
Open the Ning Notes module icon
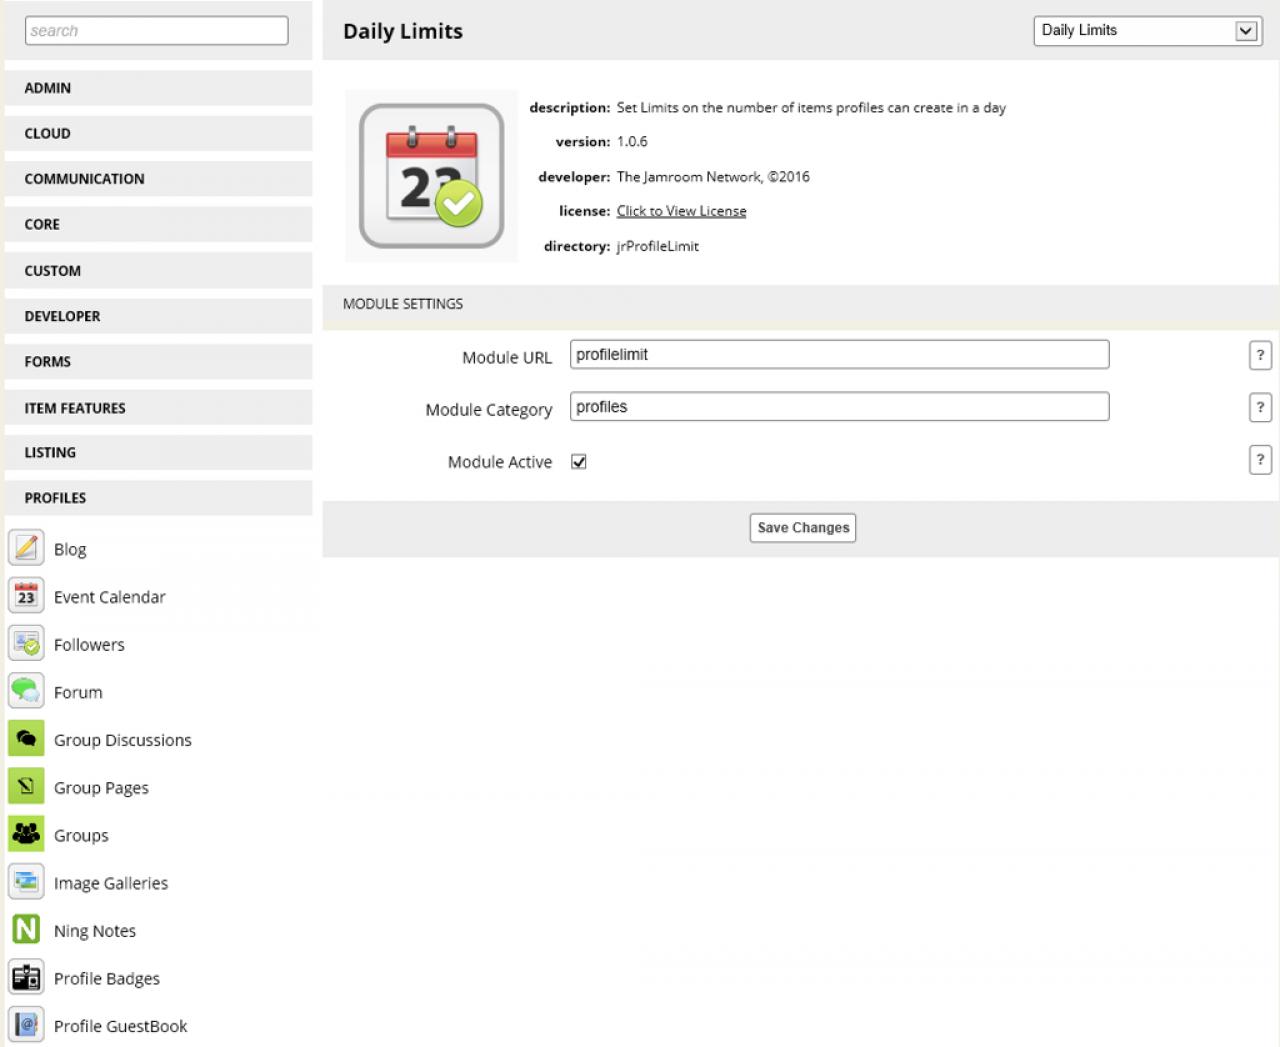[x=26, y=930]
